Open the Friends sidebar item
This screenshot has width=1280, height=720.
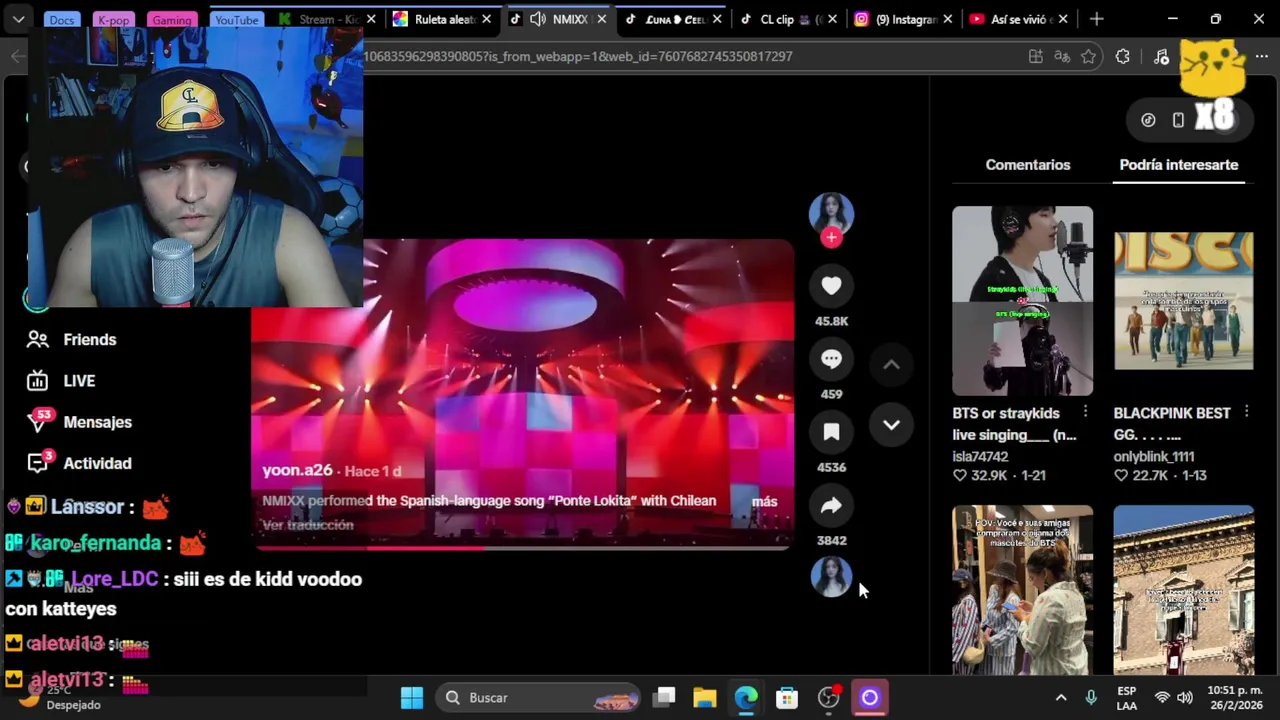coord(72,340)
